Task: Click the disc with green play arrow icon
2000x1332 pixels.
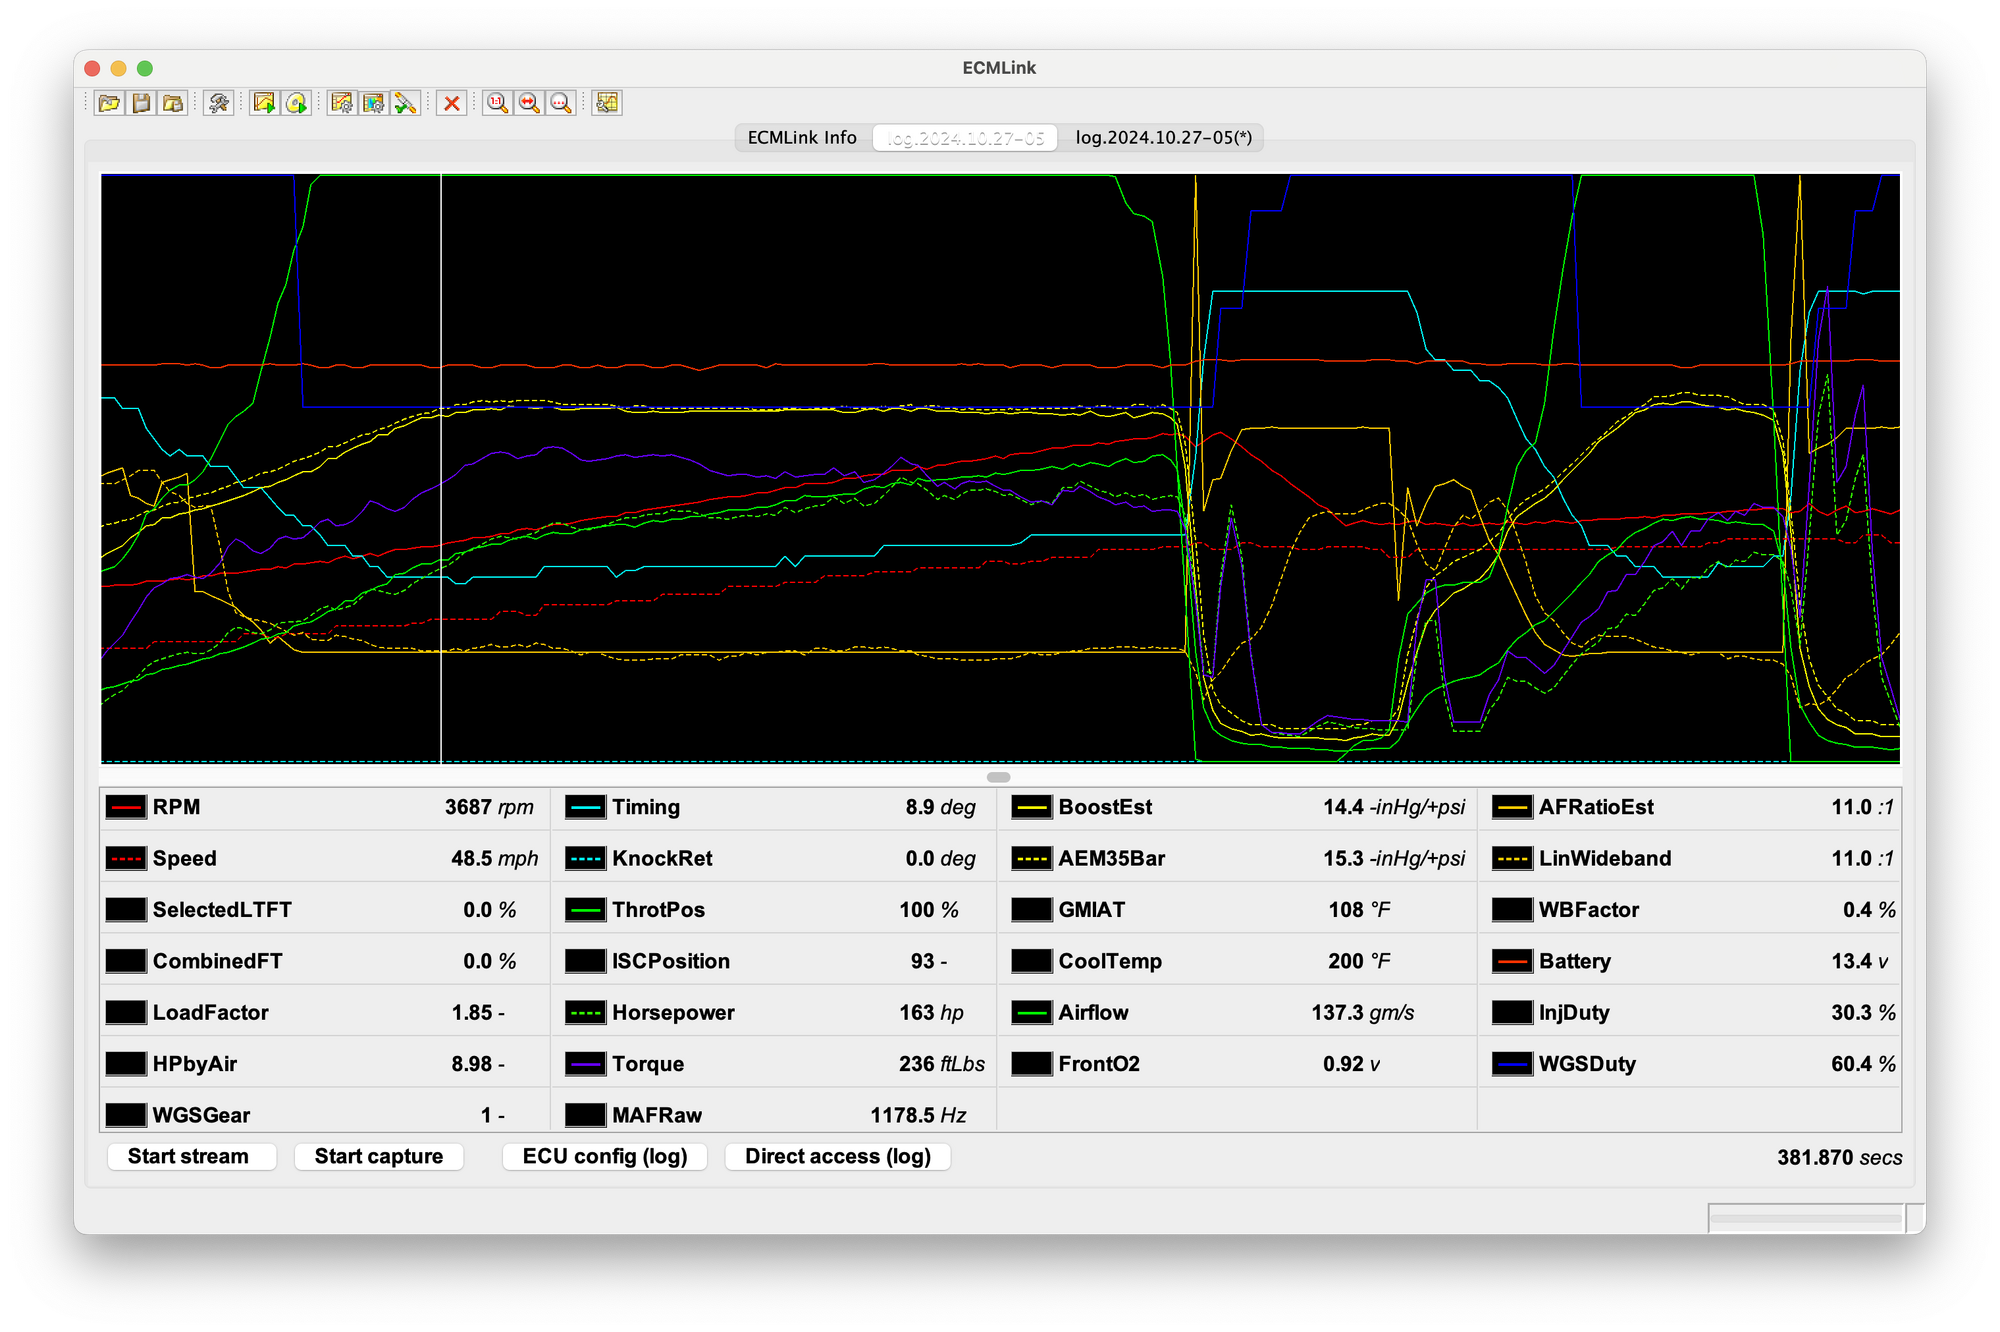Action: (296, 103)
